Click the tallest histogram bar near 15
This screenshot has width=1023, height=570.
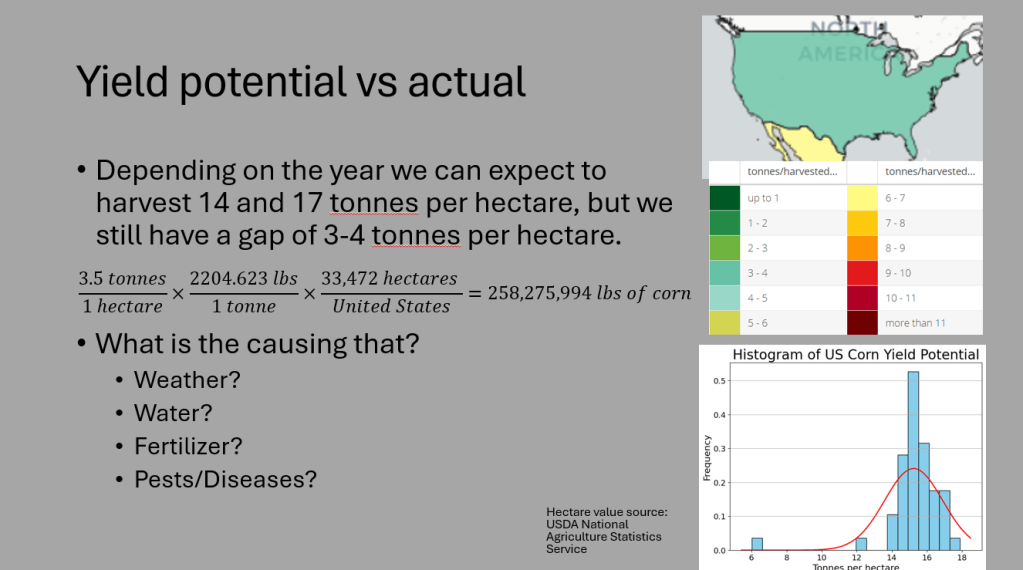[x=913, y=460]
